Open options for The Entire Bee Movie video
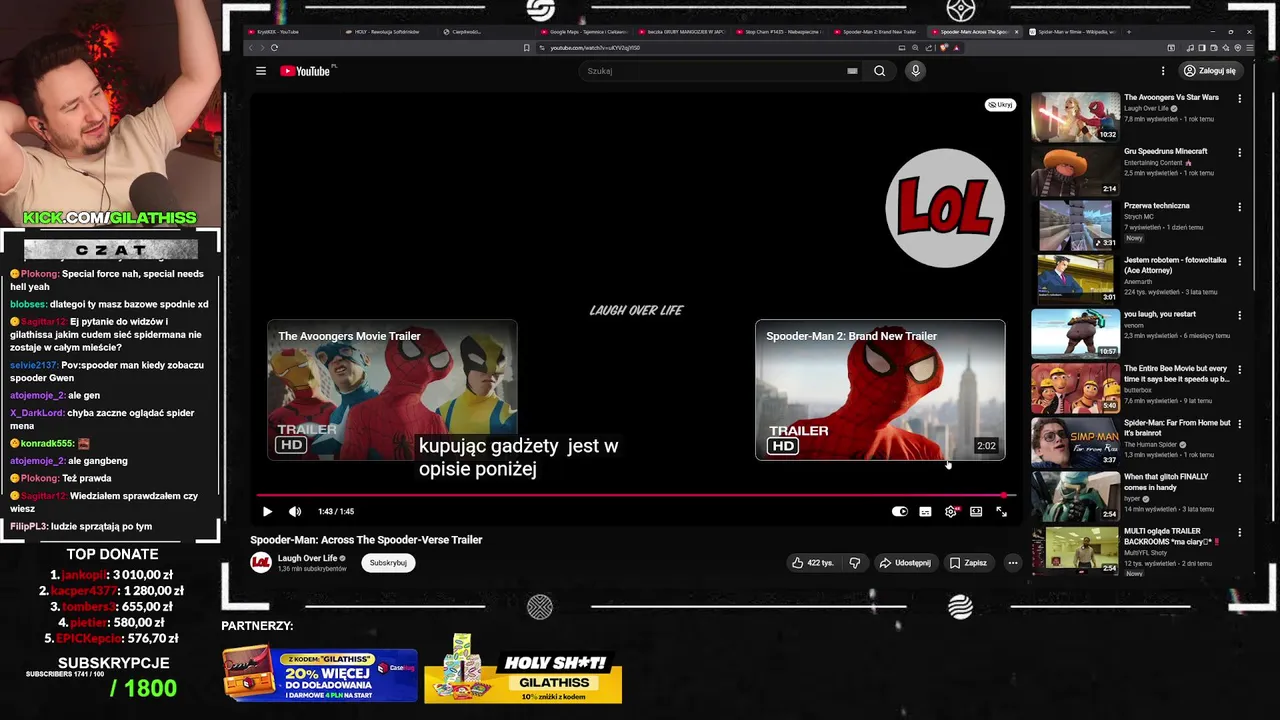The height and width of the screenshot is (720, 1280). pos(1239,370)
